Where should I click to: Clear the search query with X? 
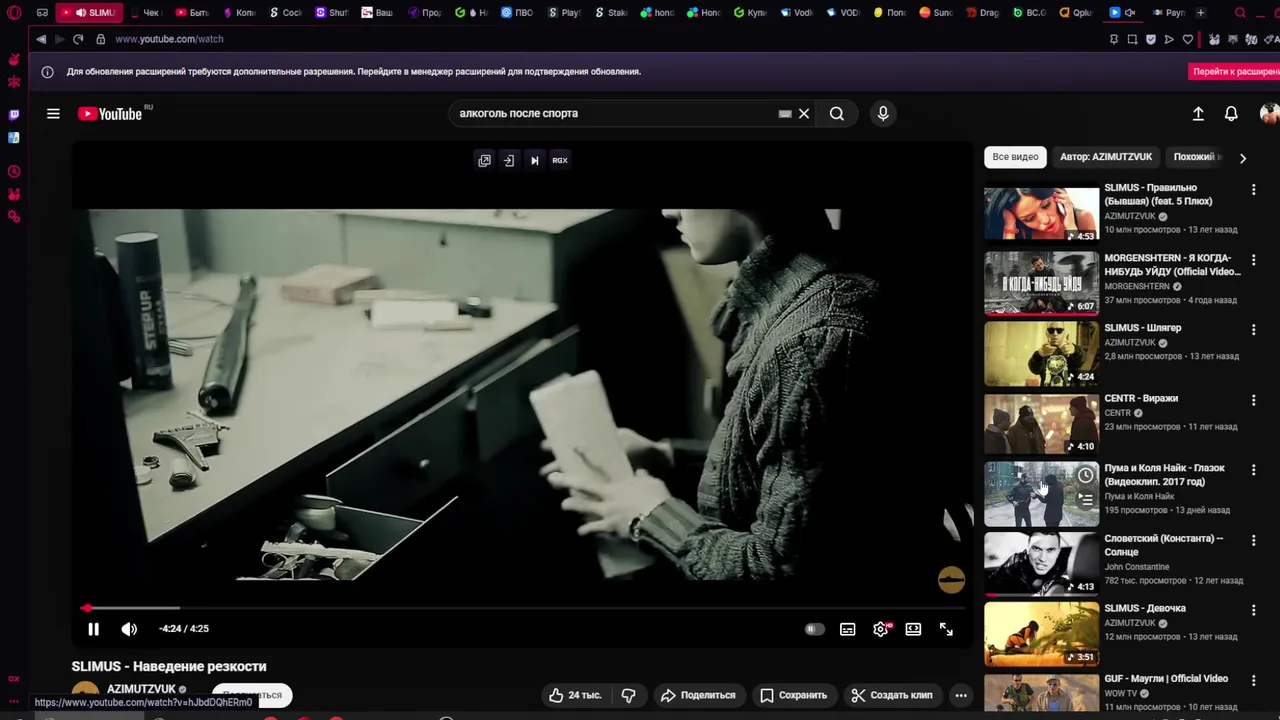[804, 114]
